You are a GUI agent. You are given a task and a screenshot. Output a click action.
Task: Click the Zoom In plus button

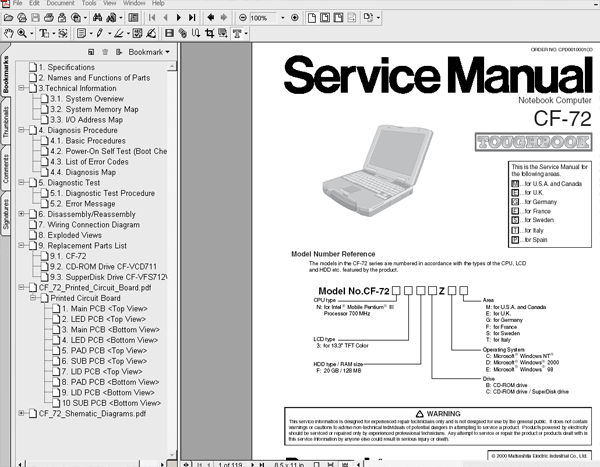[x=295, y=18]
